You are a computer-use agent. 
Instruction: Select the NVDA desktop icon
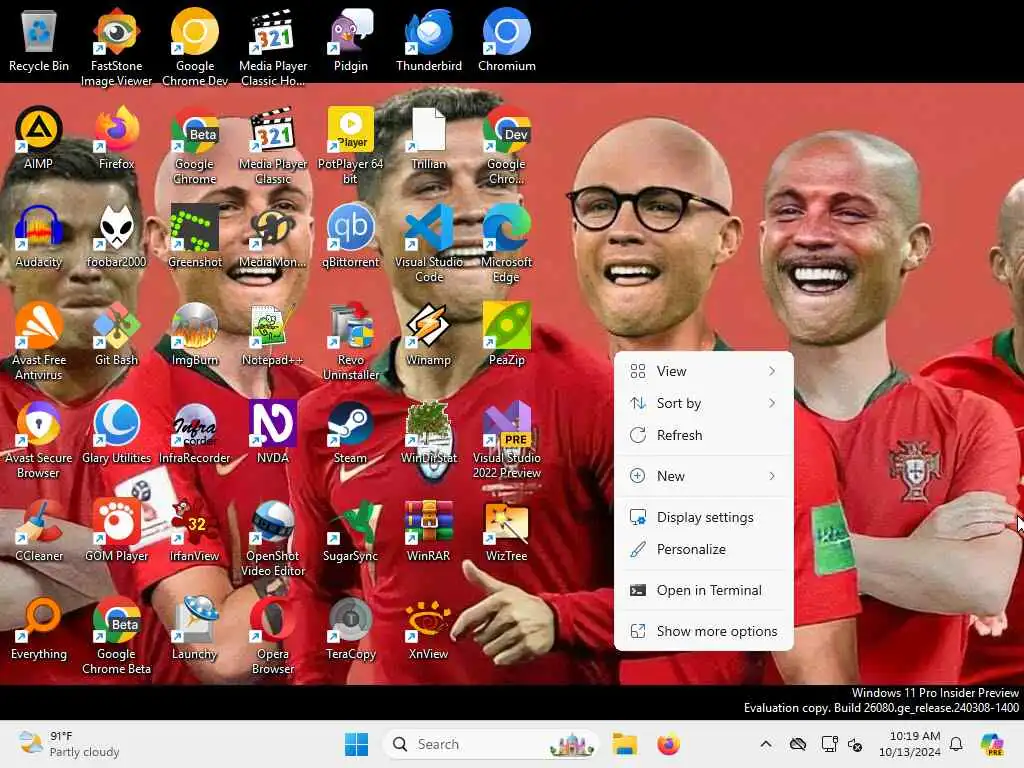272,432
